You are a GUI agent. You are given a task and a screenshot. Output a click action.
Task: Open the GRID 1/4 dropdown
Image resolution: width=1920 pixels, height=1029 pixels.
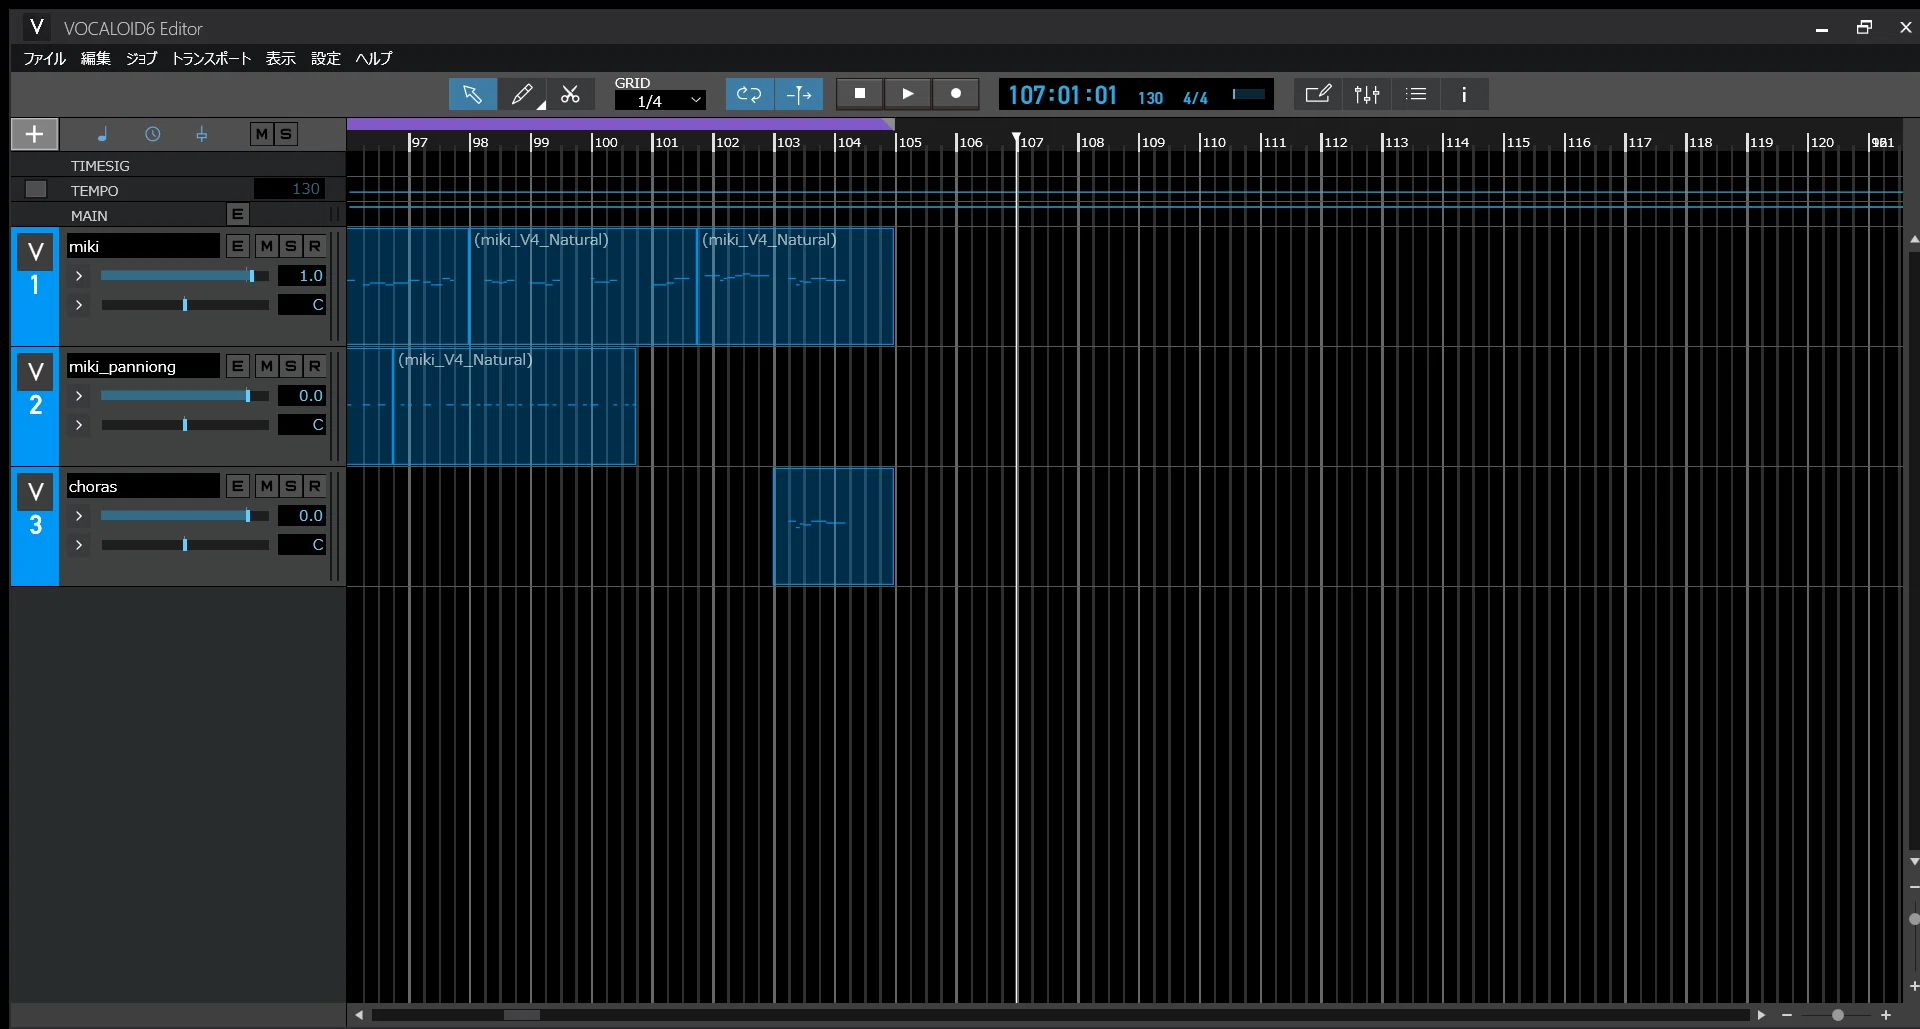(x=660, y=101)
